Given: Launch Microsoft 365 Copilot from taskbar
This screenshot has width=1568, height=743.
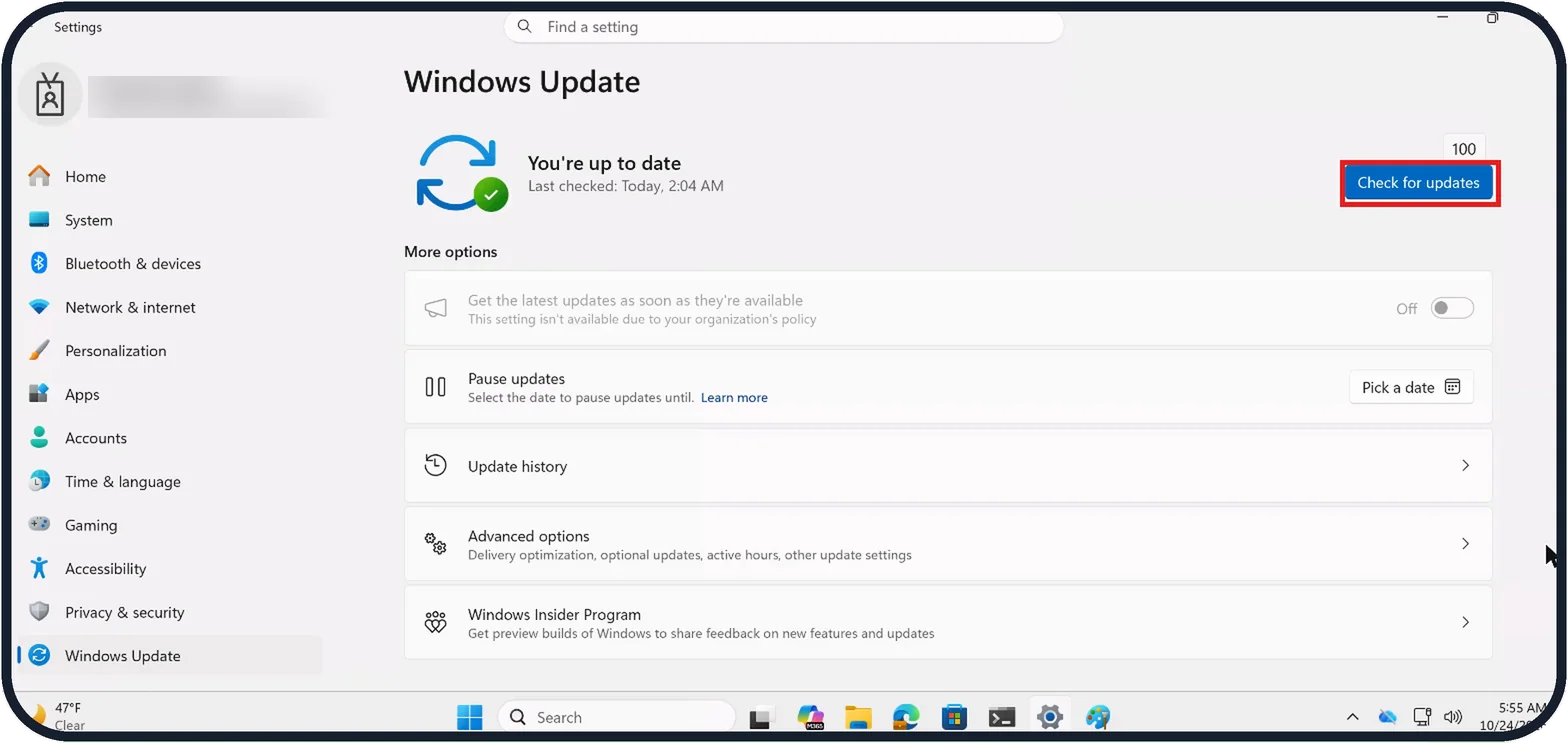Looking at the screenshot, I should [x=810, y=717].
